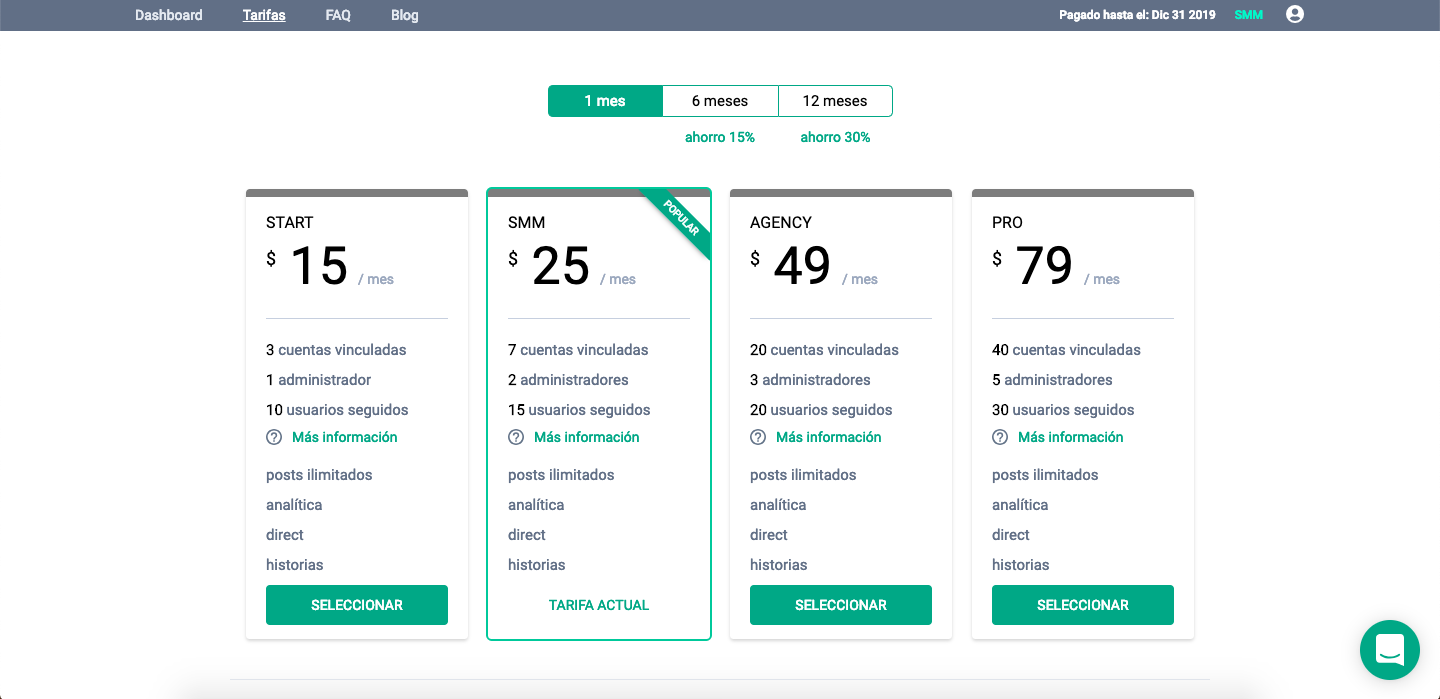Select the START plan
The width and height of the screenshot is (1440, 699).
(357, 605)
